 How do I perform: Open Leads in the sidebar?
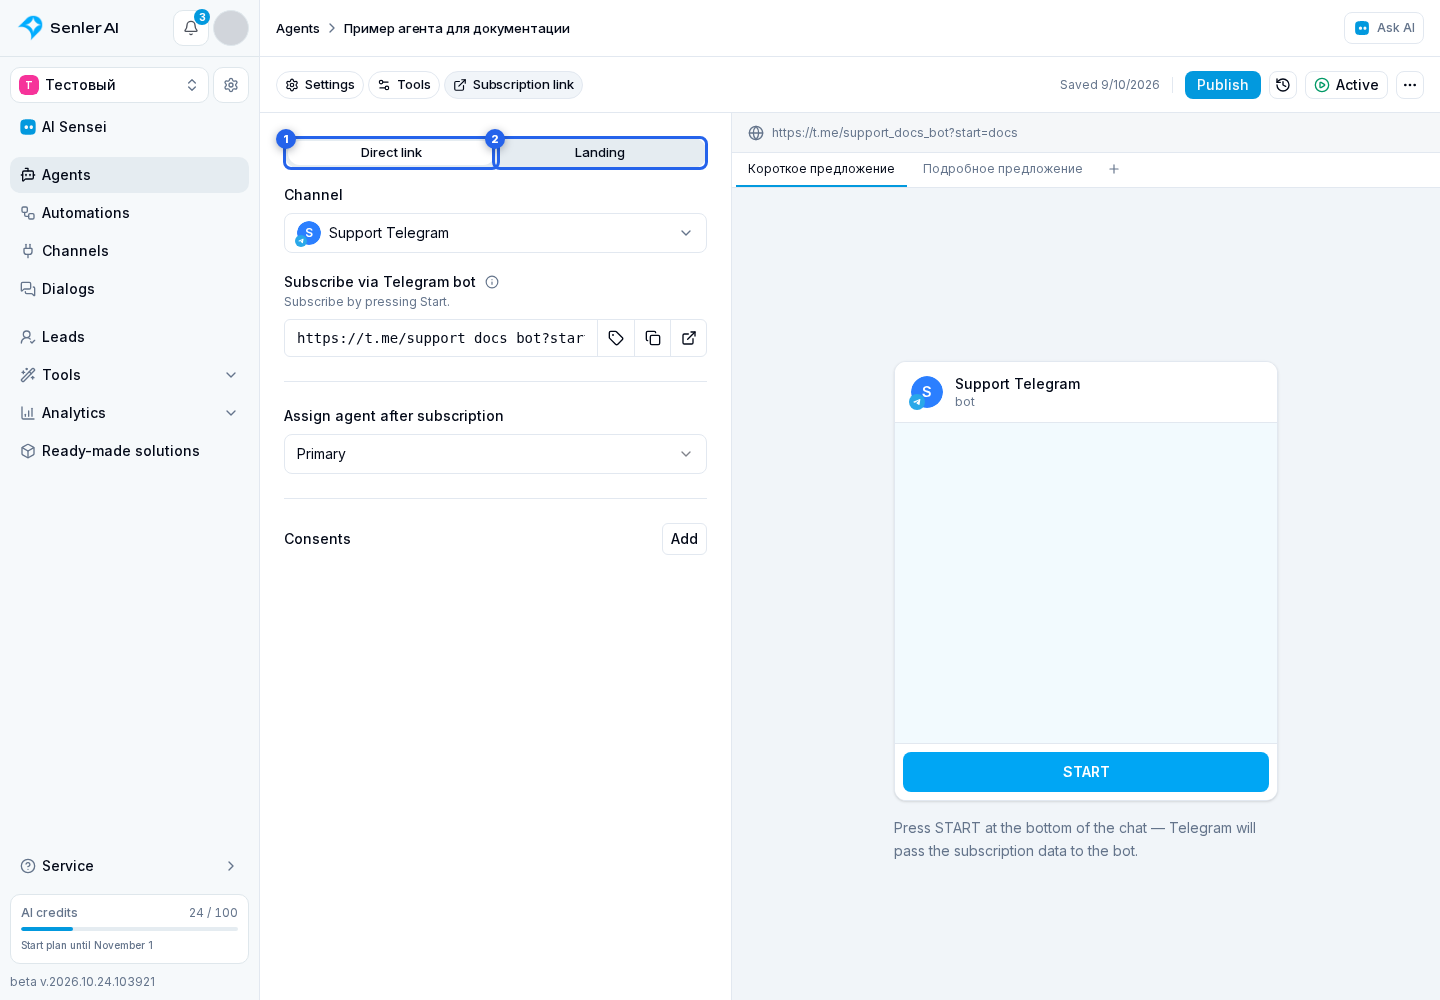point(129,337)
